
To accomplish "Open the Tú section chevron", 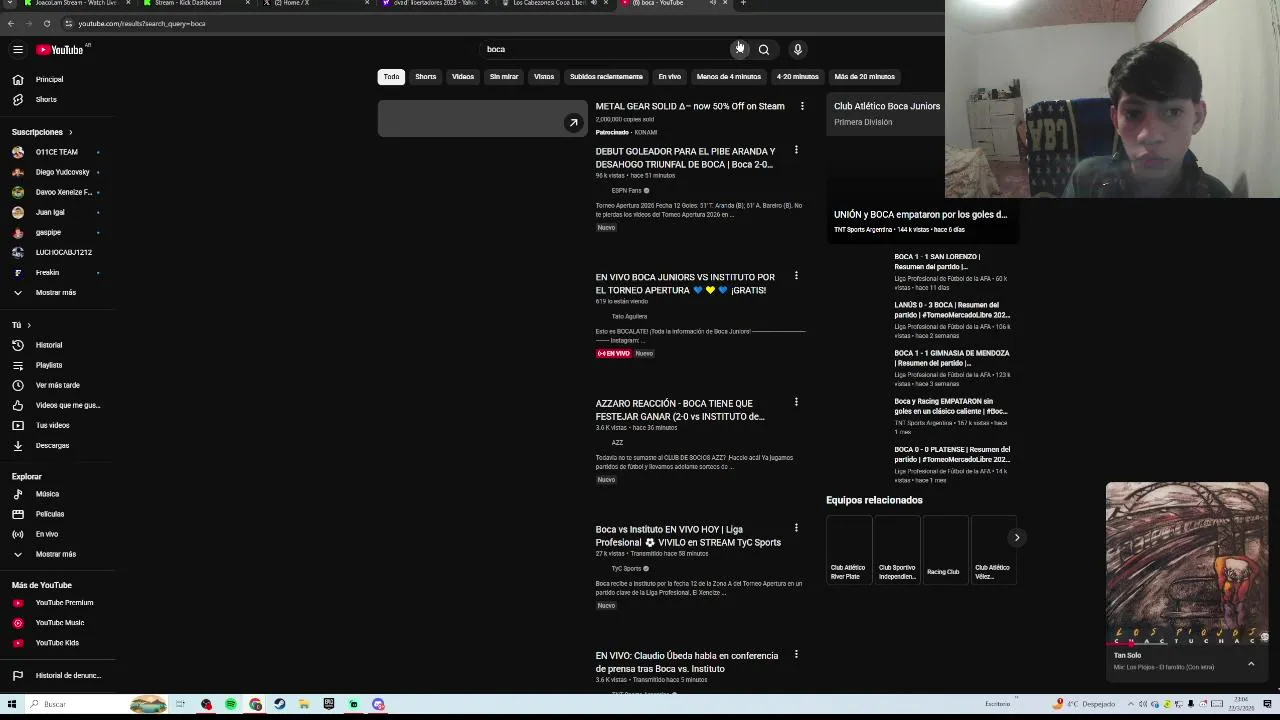I will coord(29,325).
